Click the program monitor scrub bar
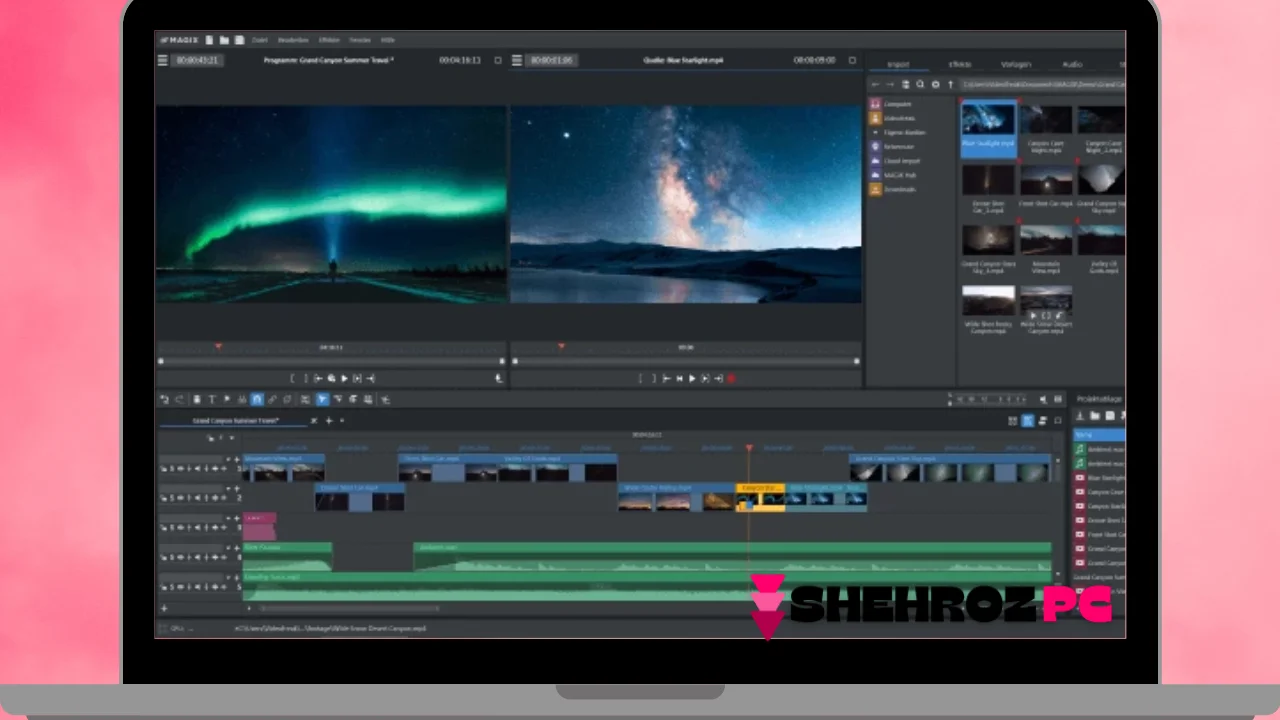Screen dimensions: 1280x720 331,361
